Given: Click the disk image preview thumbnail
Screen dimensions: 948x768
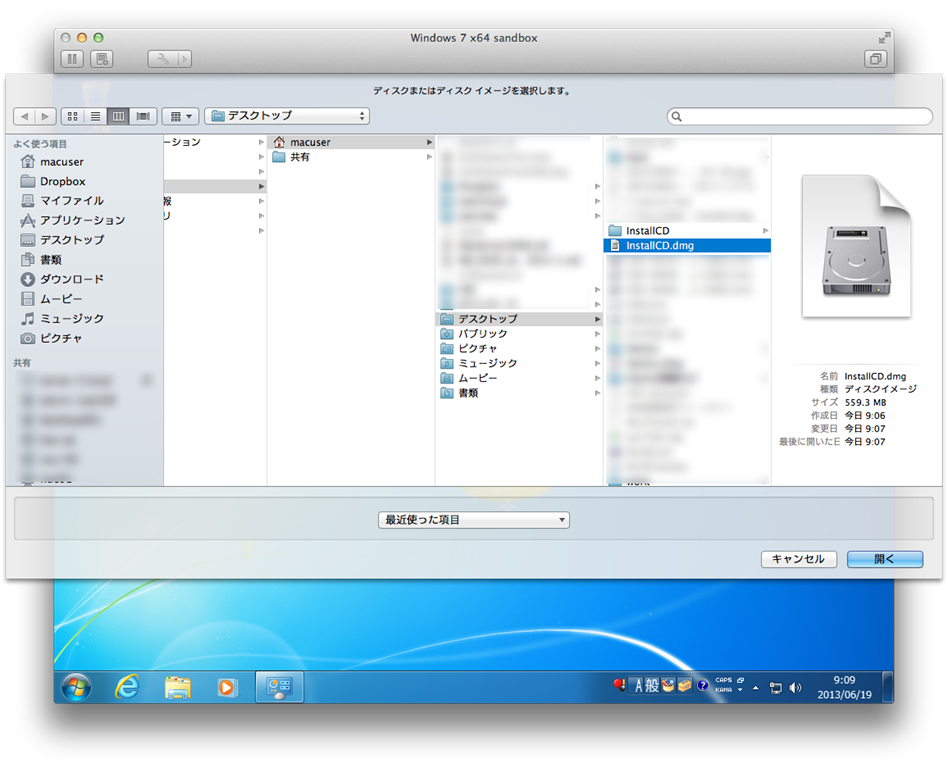Looking at the screenshot, I should click(x=856, y=246).
